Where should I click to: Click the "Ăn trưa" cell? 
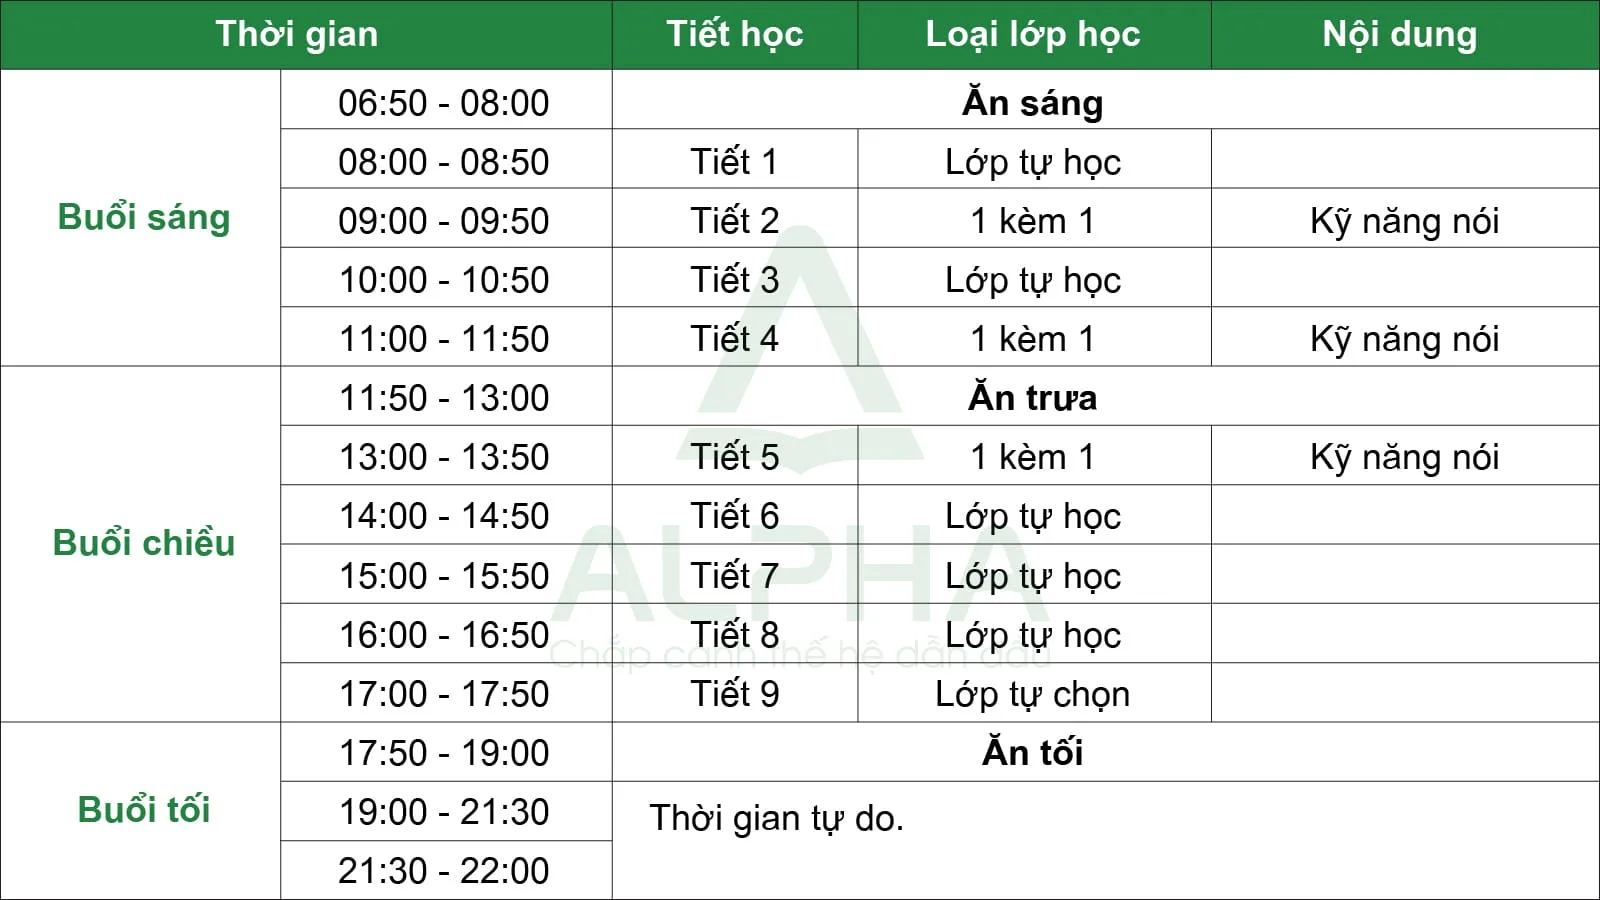point(1033,397)
